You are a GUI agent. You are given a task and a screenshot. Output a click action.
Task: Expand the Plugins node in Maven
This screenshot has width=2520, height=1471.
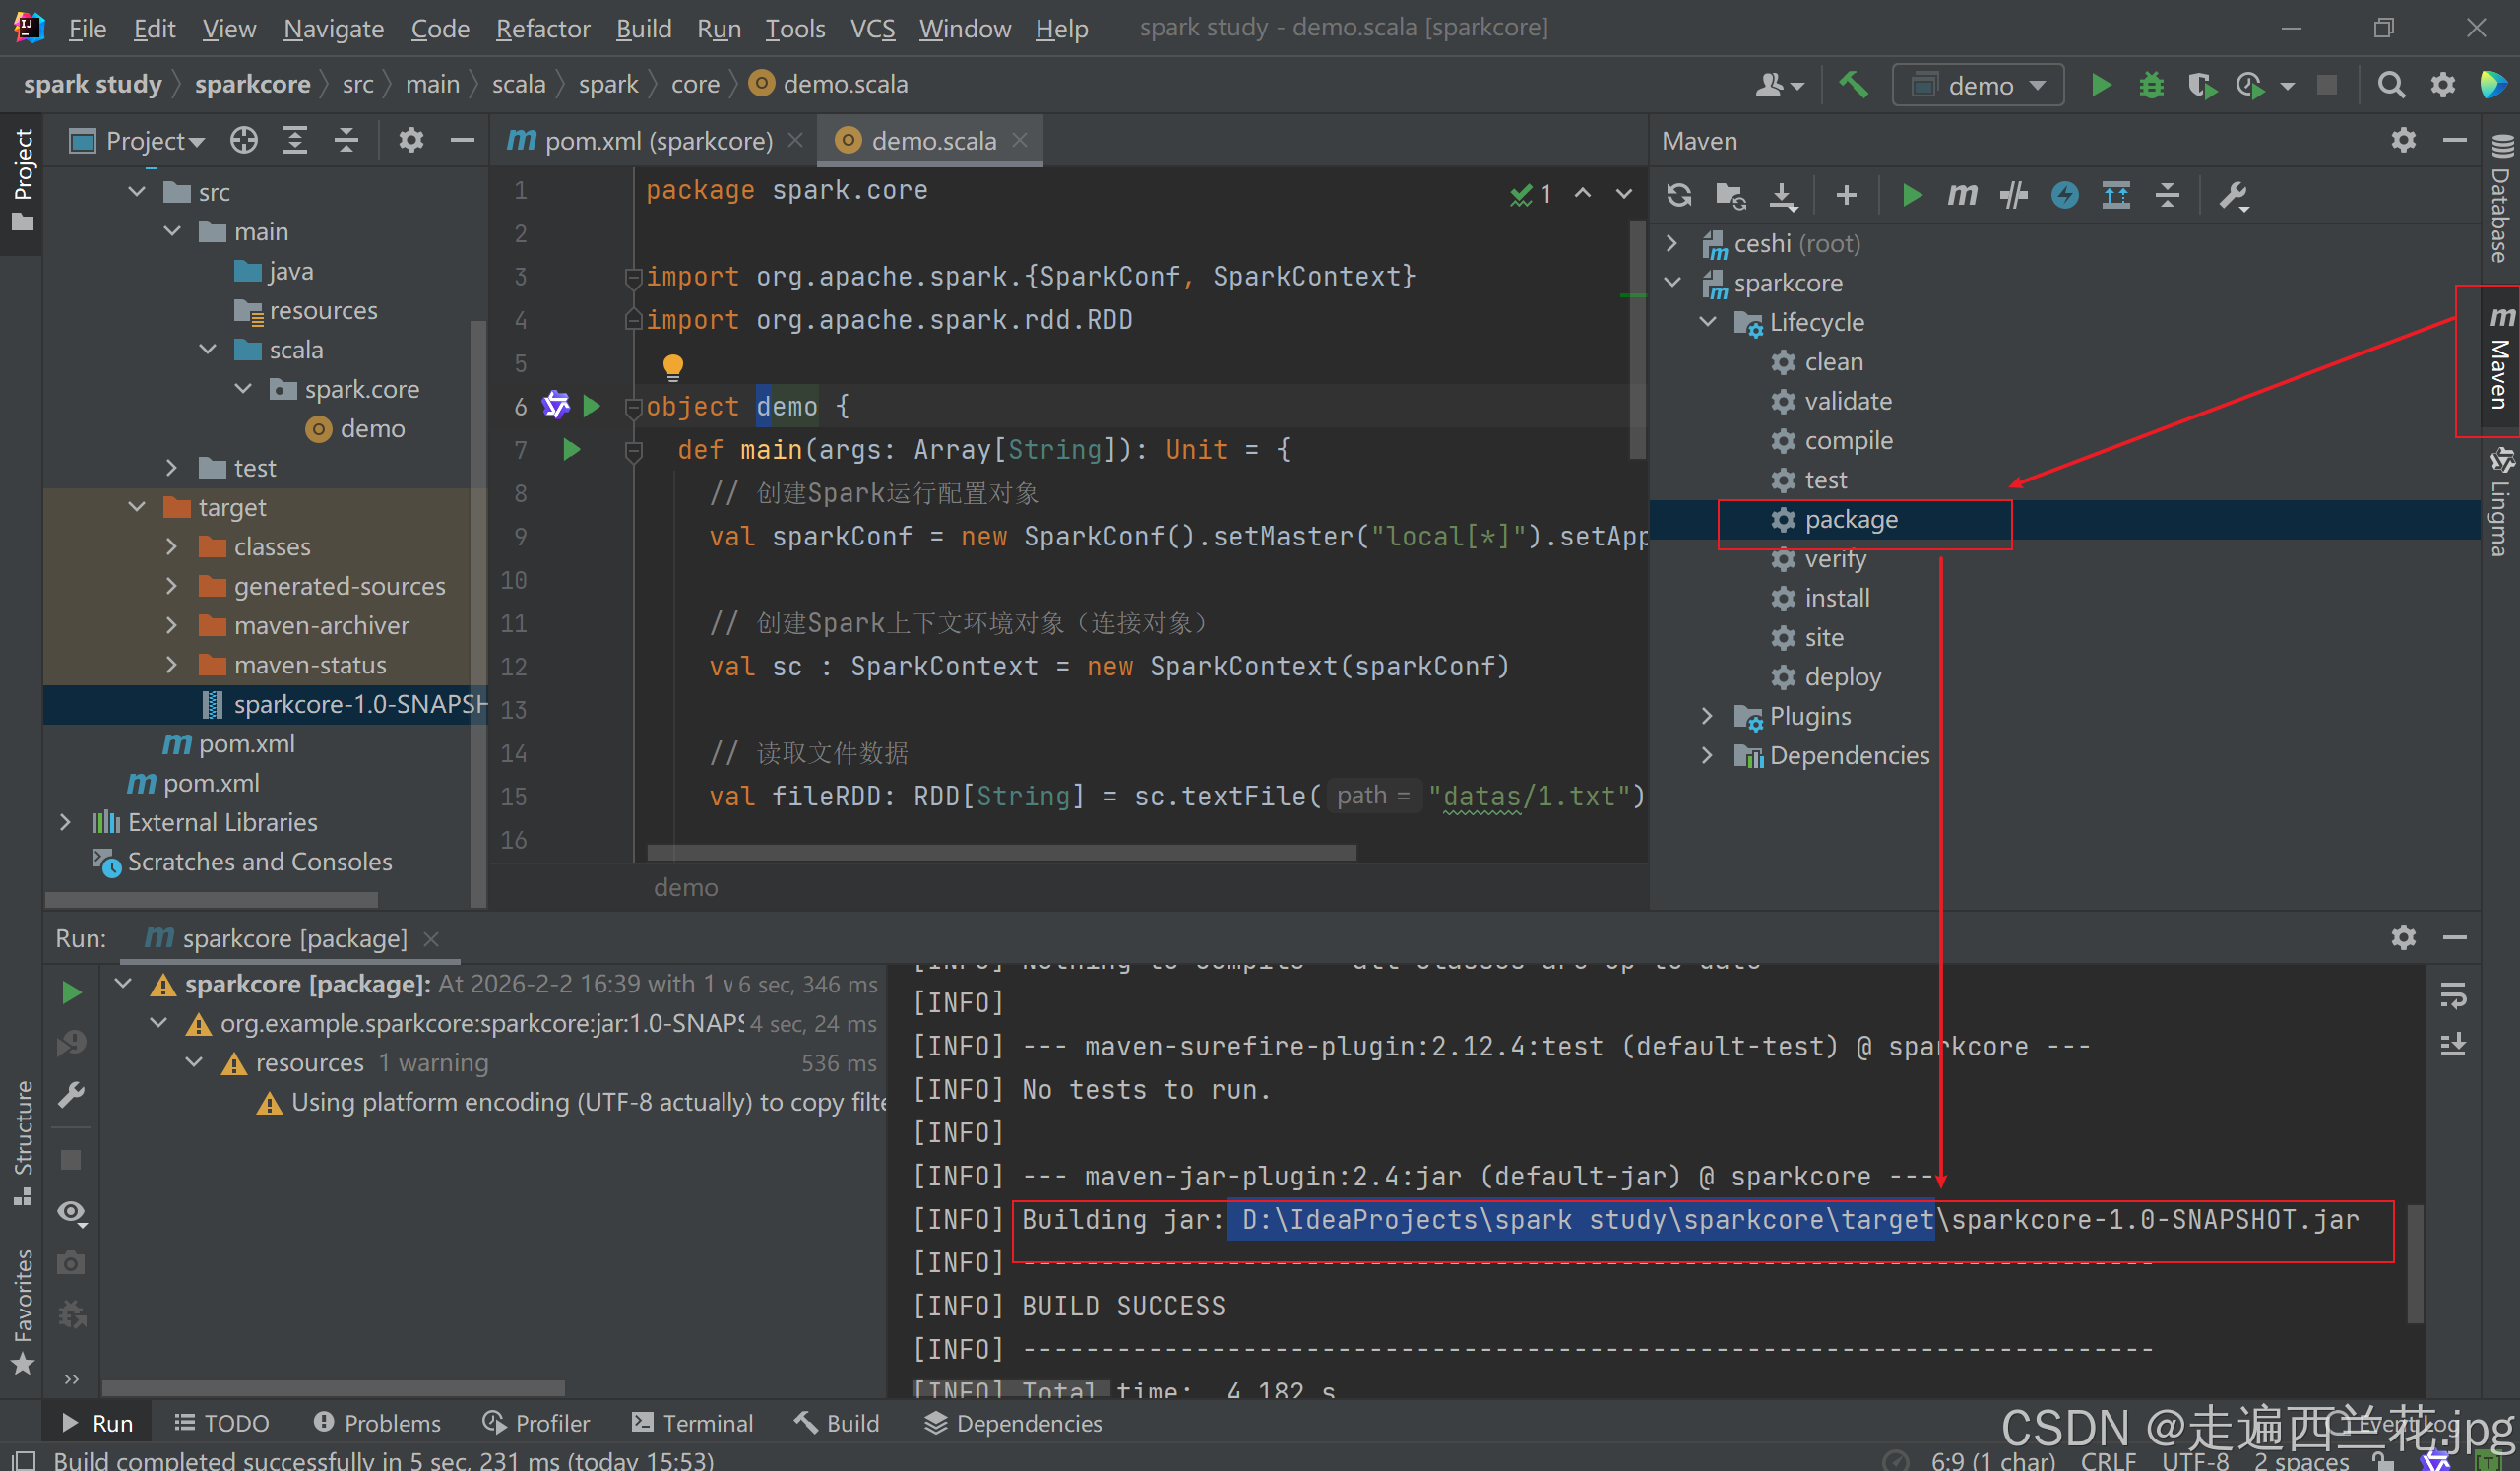coord(1707,716)
